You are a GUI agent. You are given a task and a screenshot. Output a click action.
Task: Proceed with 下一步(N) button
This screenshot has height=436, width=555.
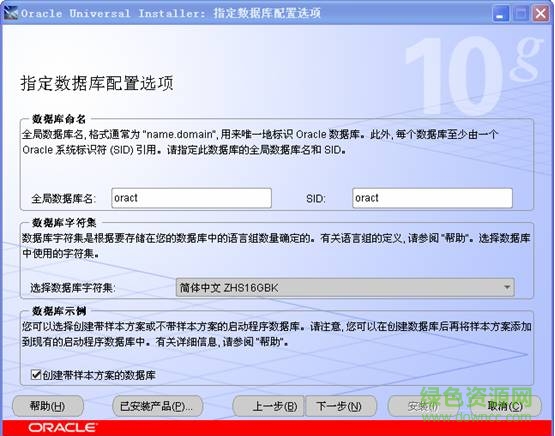[x=341, y=406]
